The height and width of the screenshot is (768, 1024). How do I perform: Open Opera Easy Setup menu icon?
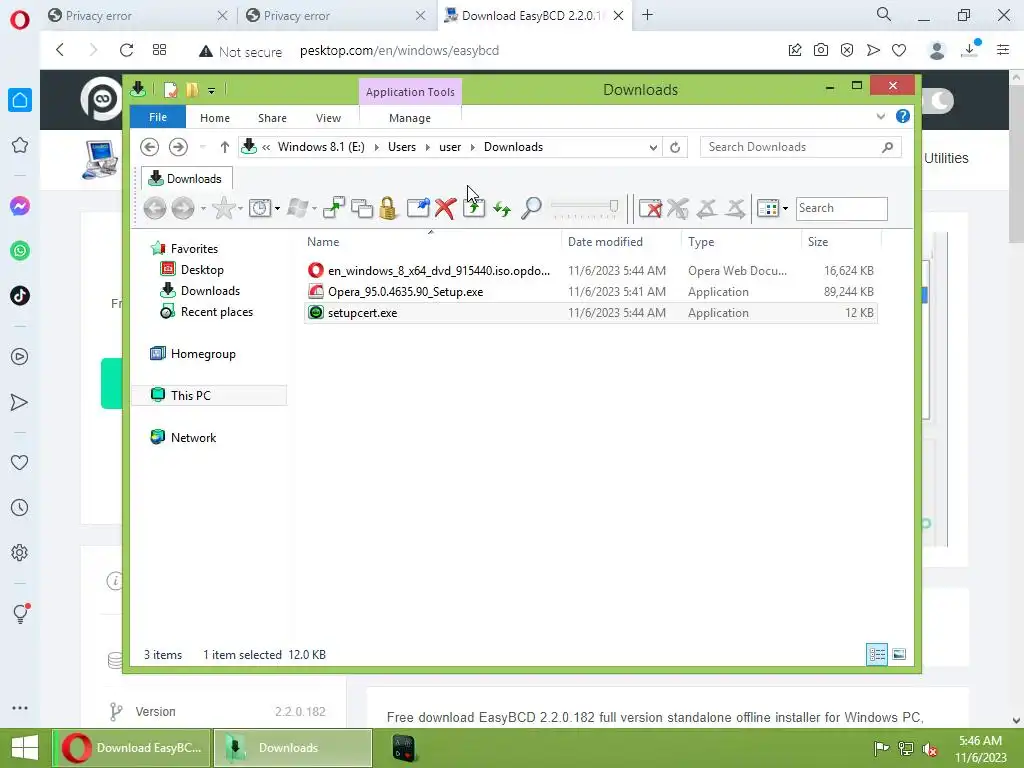tap(1003, 50)
